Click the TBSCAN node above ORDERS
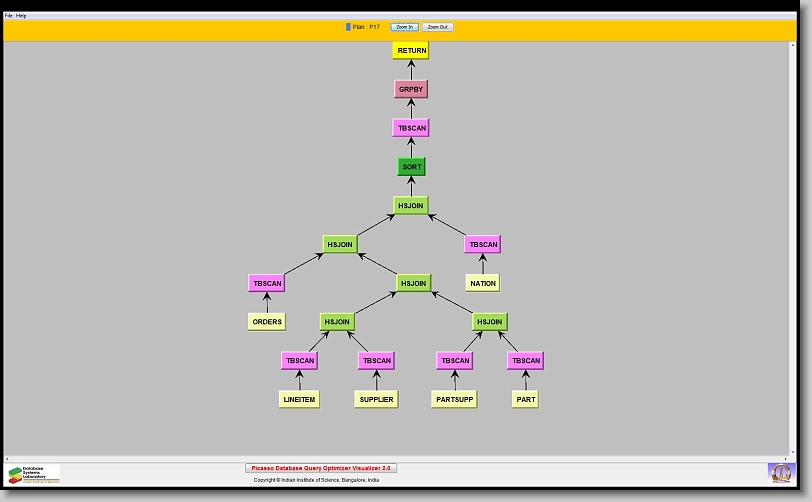The height and width of the screenshot is (502, 812). click(x=267, y=283)
